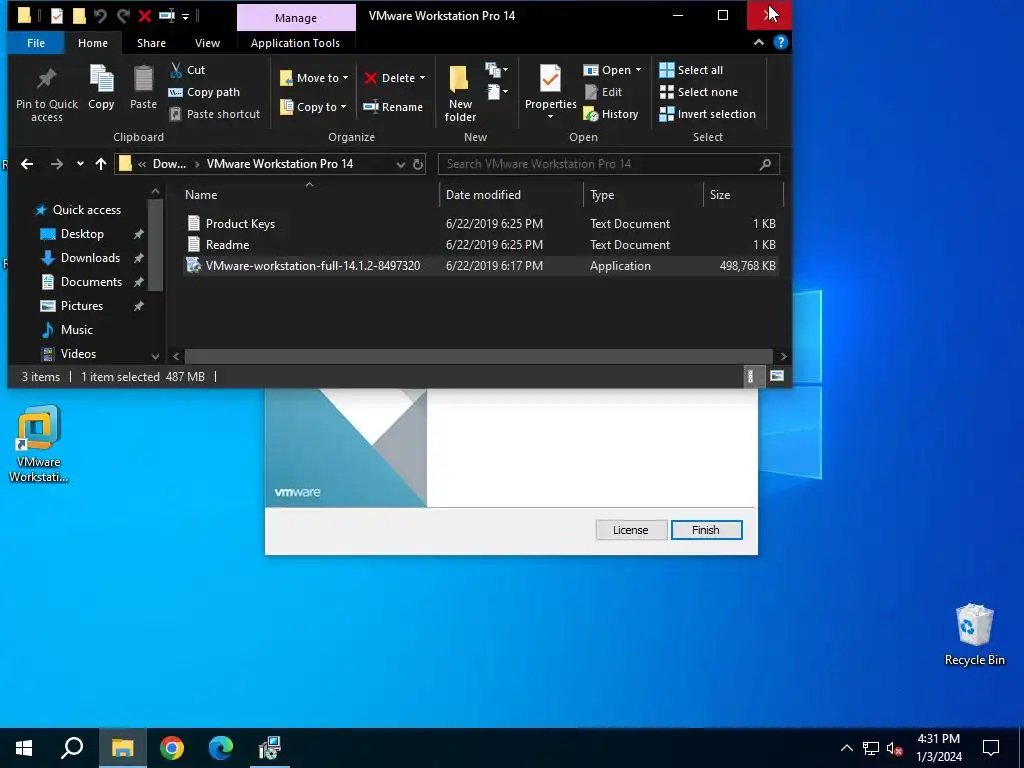The width and height of the screenshot is (1024, 768).
Task: Click the search magnifier icon
Action: pyautogui.click(x=765, y=164)
